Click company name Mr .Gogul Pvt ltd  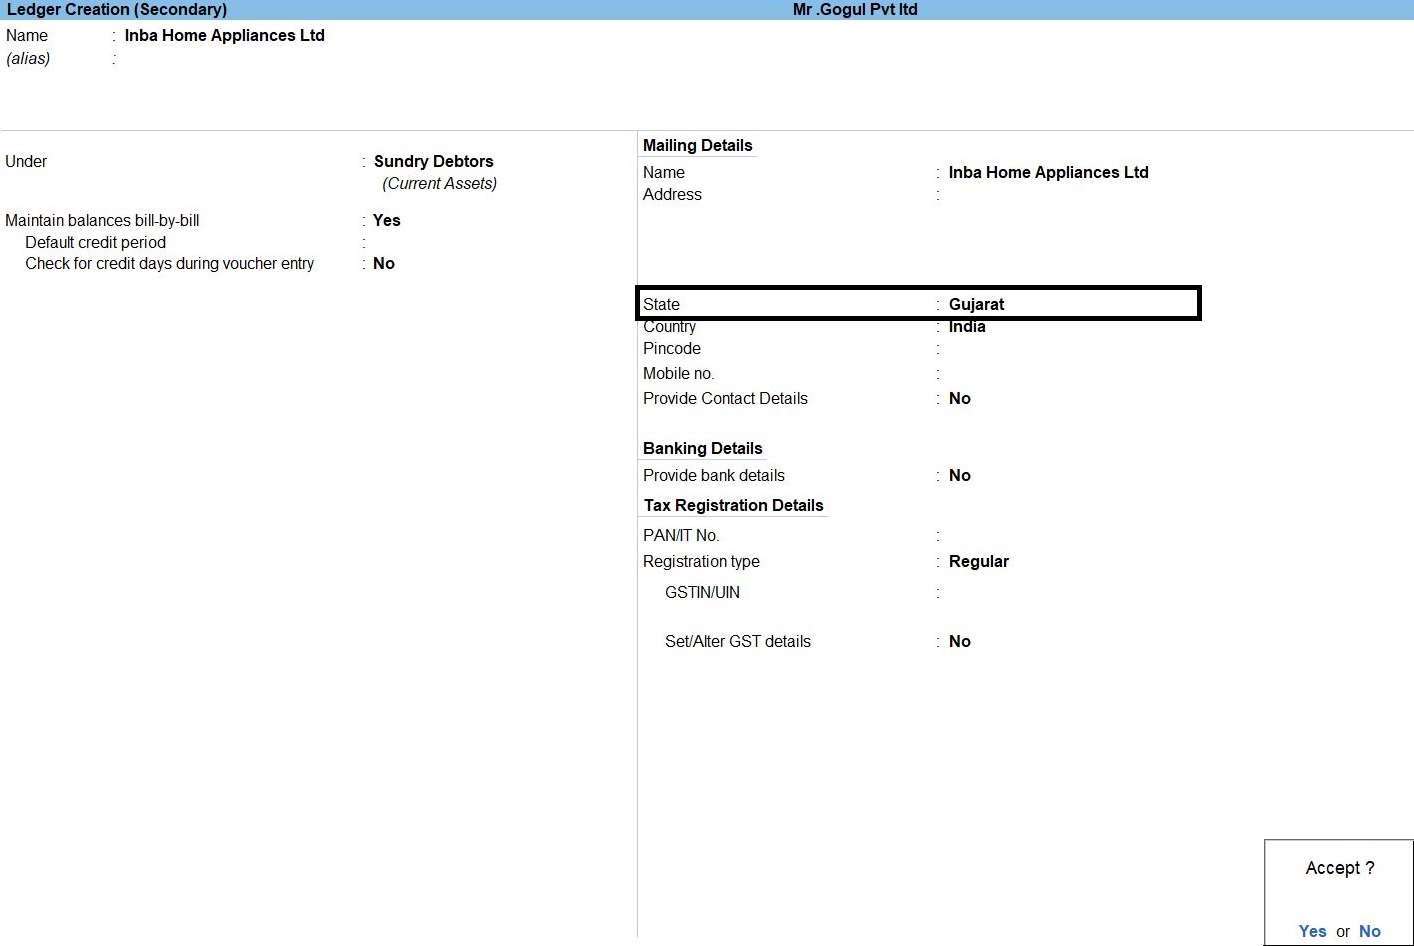click(855, 9)
